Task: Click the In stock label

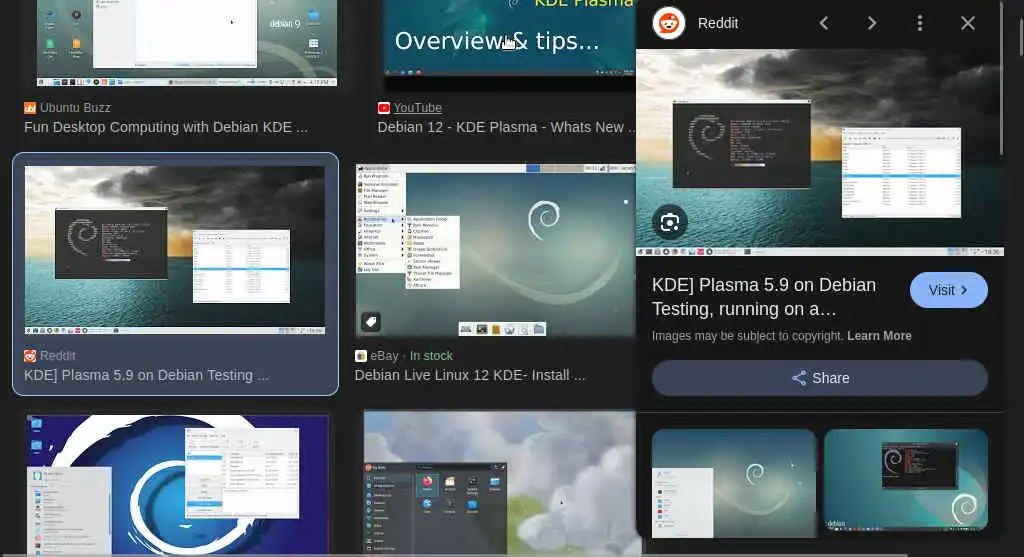Action: point(431,356)
